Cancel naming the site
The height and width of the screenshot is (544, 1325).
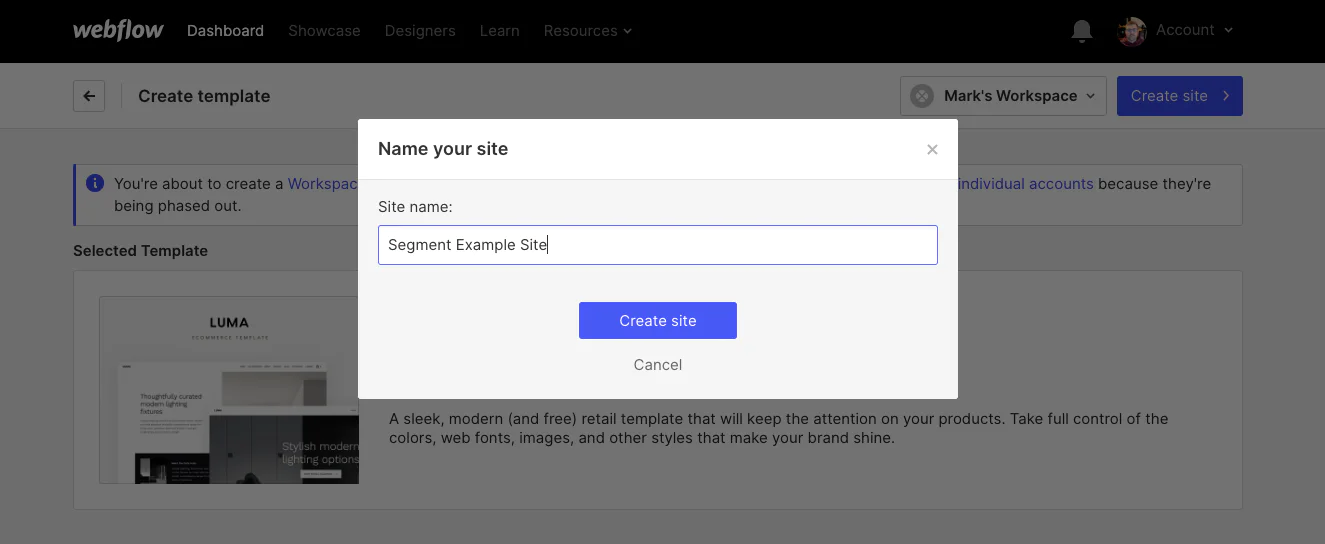tap(657, 365)
